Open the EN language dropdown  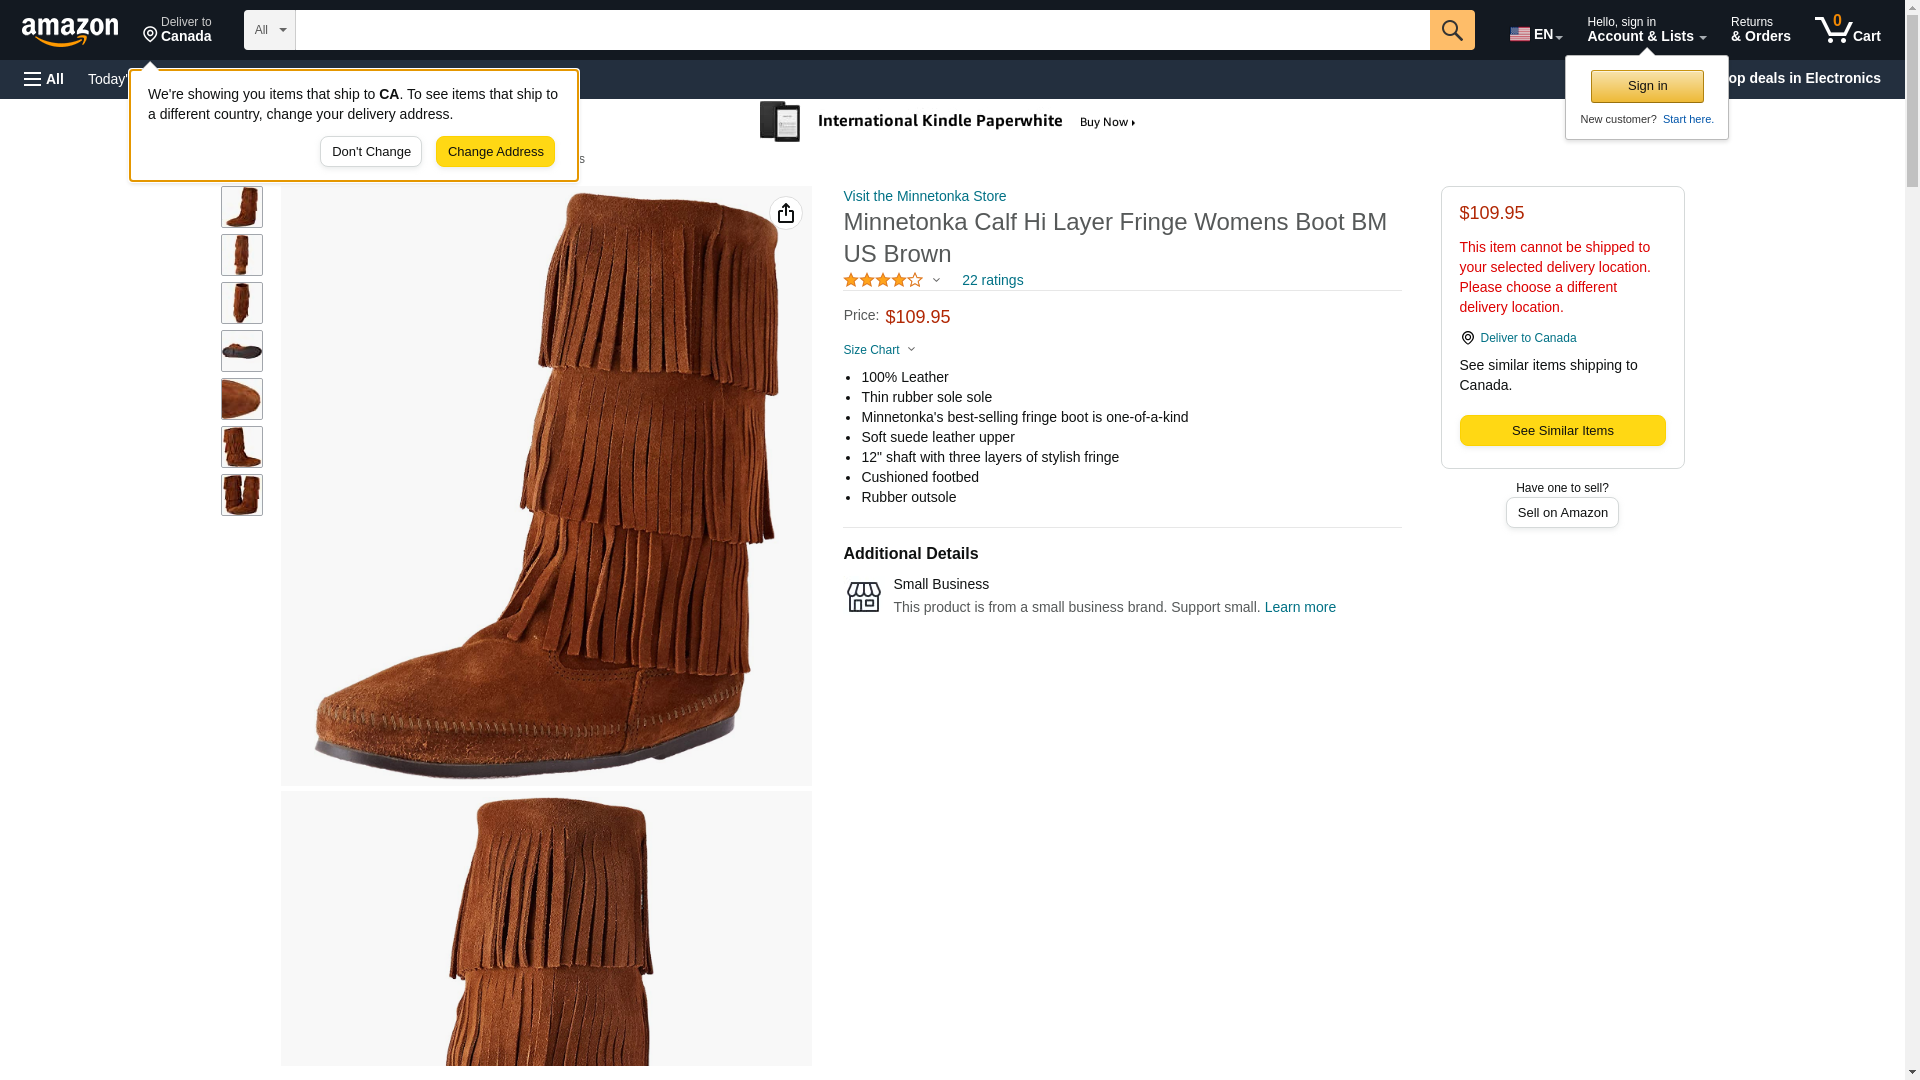click(x=1535, y=34)
